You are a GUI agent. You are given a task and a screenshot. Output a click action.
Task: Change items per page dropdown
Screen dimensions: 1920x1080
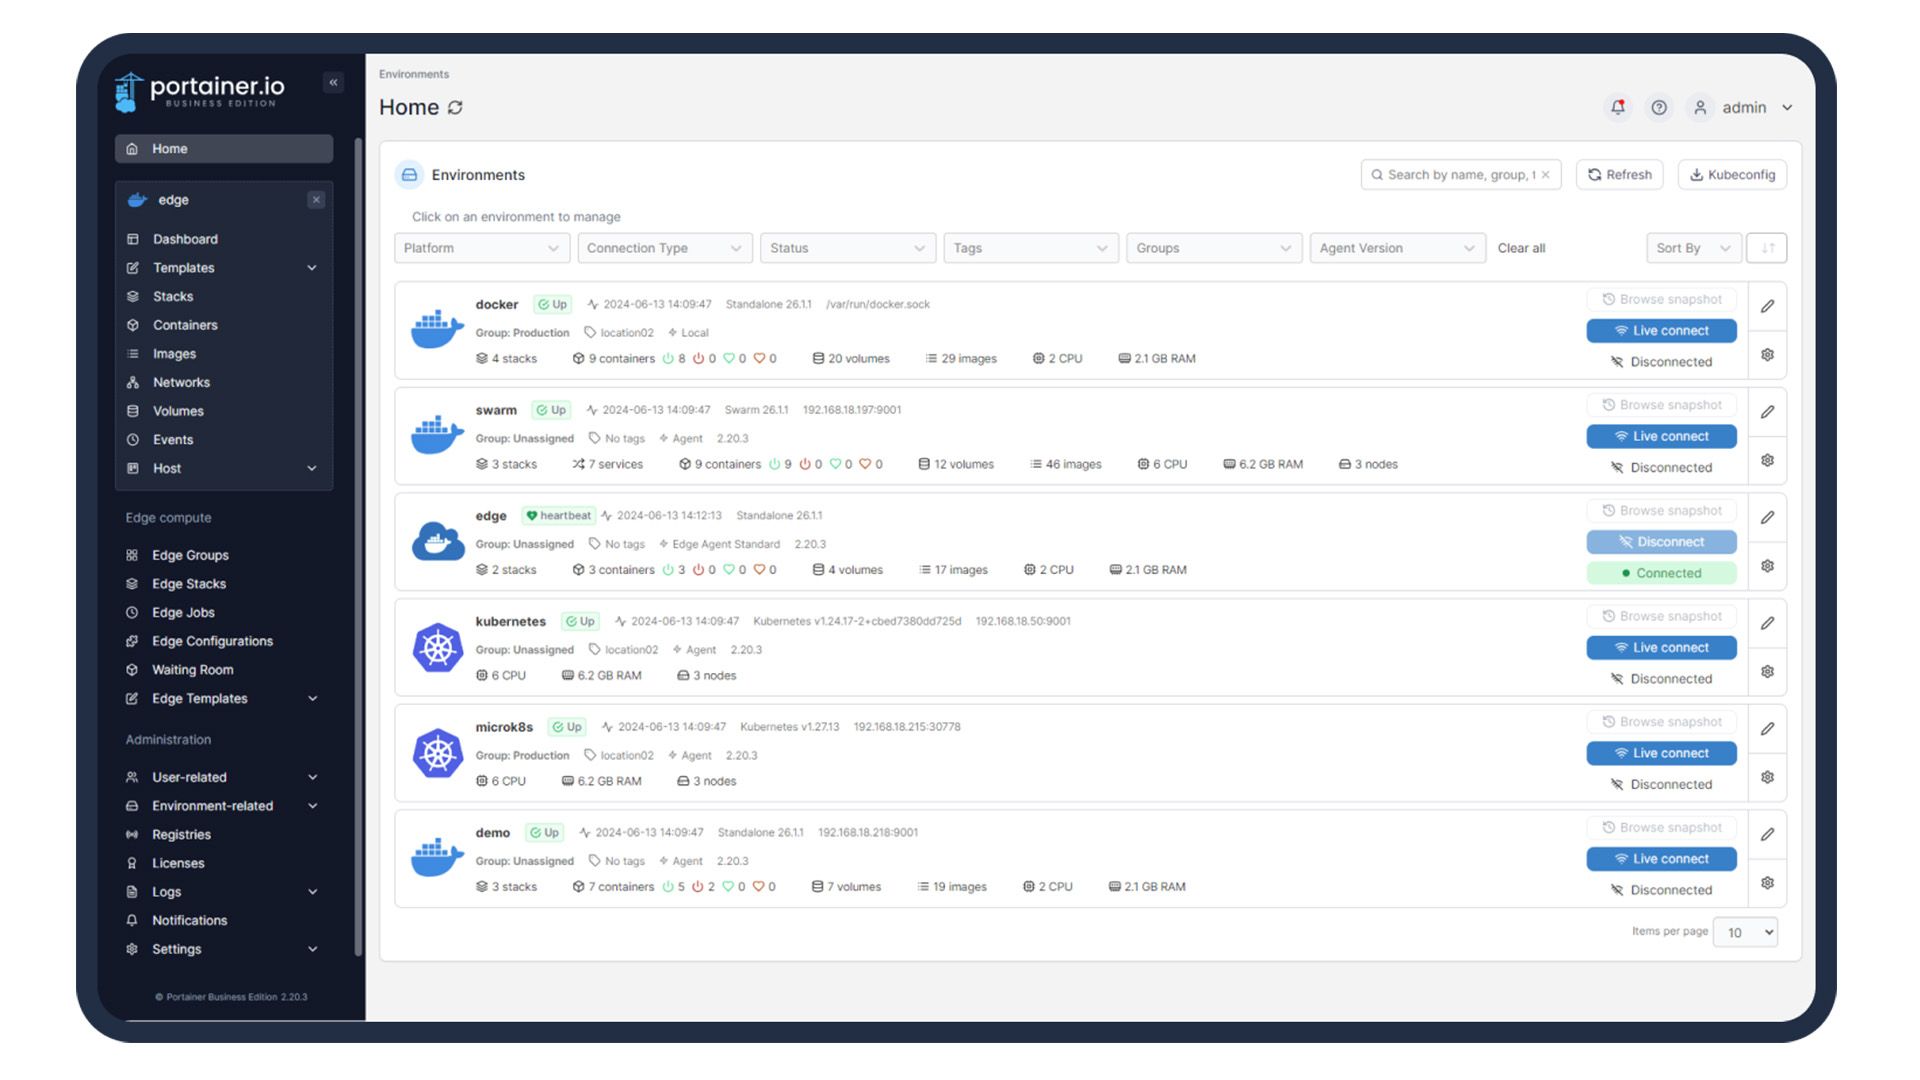pyautogui.click(x=1746, y=932)
